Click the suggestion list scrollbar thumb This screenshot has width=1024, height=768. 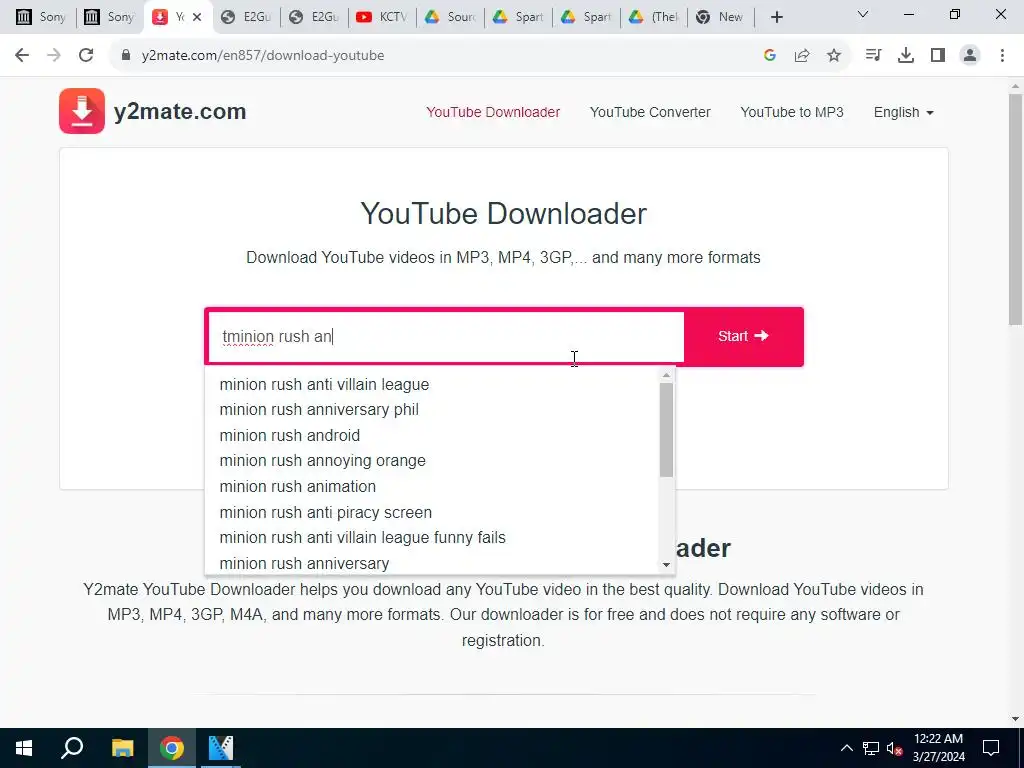(x=666, y=430)
